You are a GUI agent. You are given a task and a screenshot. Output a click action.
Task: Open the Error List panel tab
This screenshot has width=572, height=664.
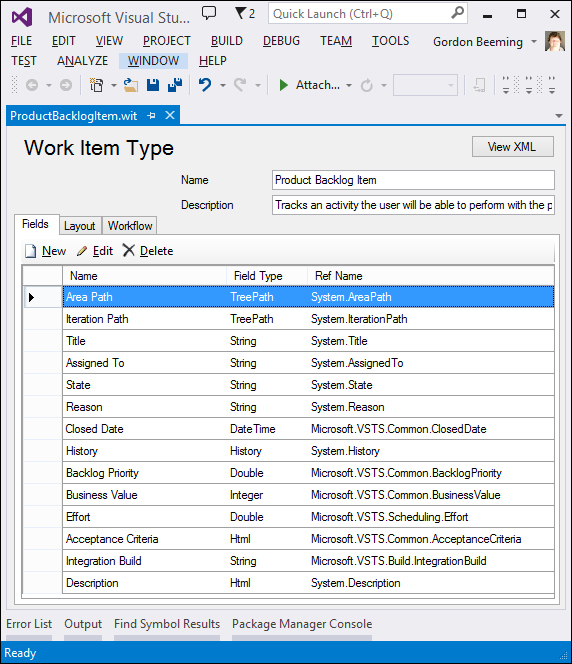[x=29, y=624]
